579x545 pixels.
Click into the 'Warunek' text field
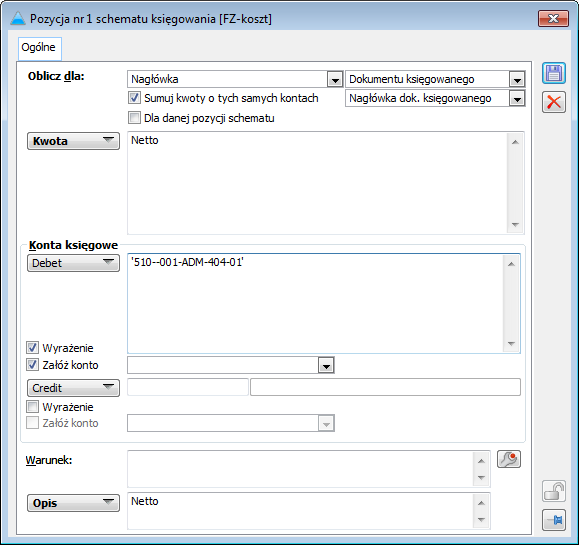301,468
